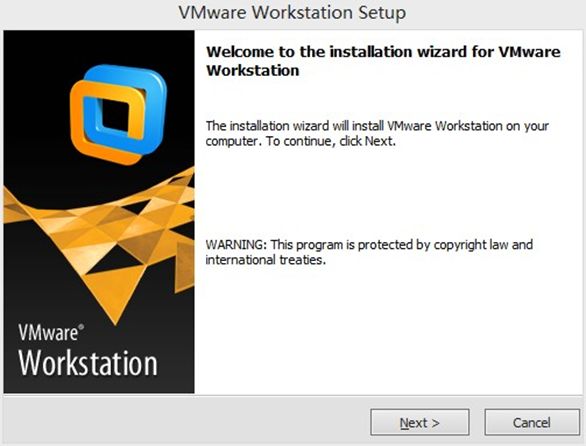The width and height of the screenshot is (586, 446).
Task: Click the 'international treaties' text line
Action: pos(266,259)
